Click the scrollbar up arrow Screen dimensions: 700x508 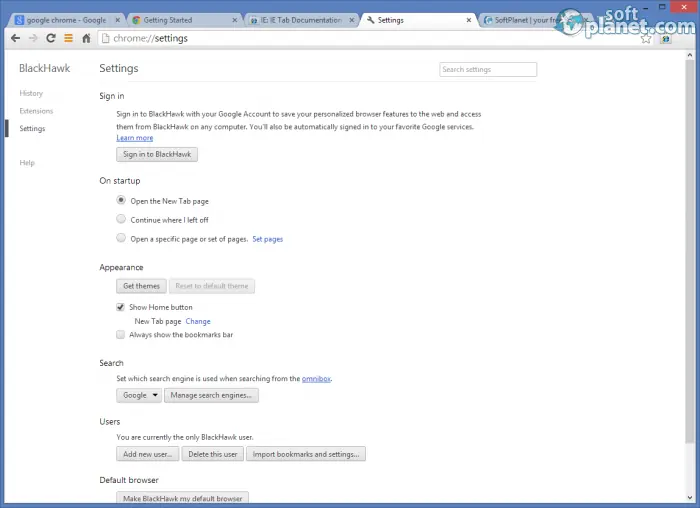pyautogui.click(x=690, y=55)
